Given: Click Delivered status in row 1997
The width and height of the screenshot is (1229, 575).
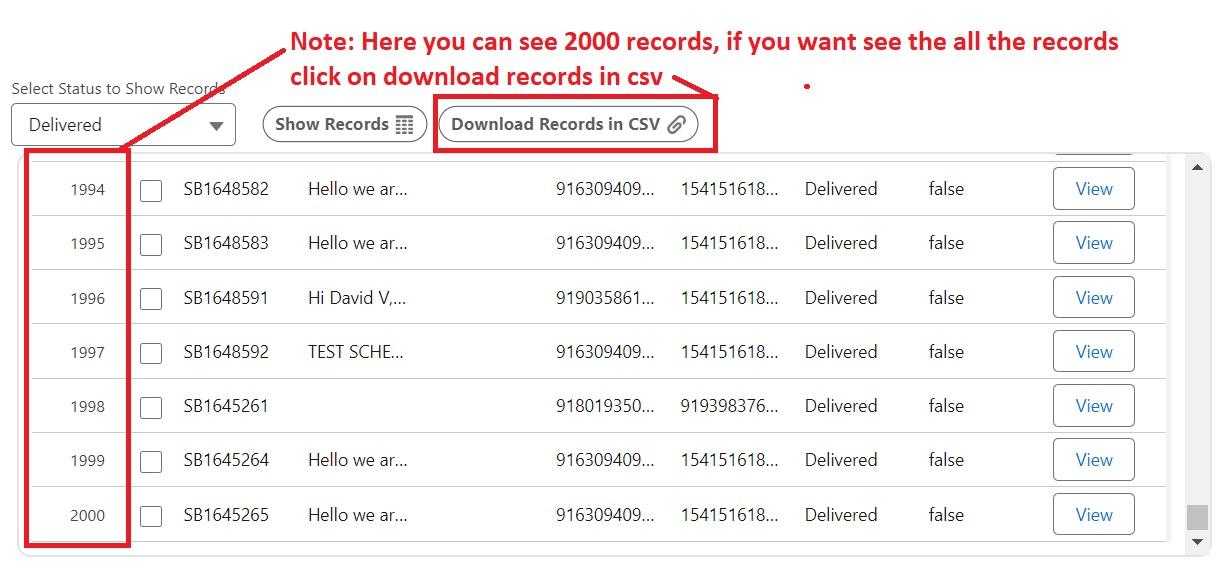Looking at the screenshot, I should (x=841, y=352).
